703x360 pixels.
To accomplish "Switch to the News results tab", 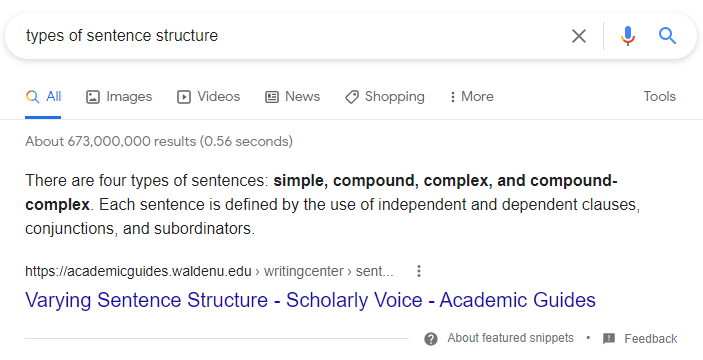I will [x=292, y=97].
